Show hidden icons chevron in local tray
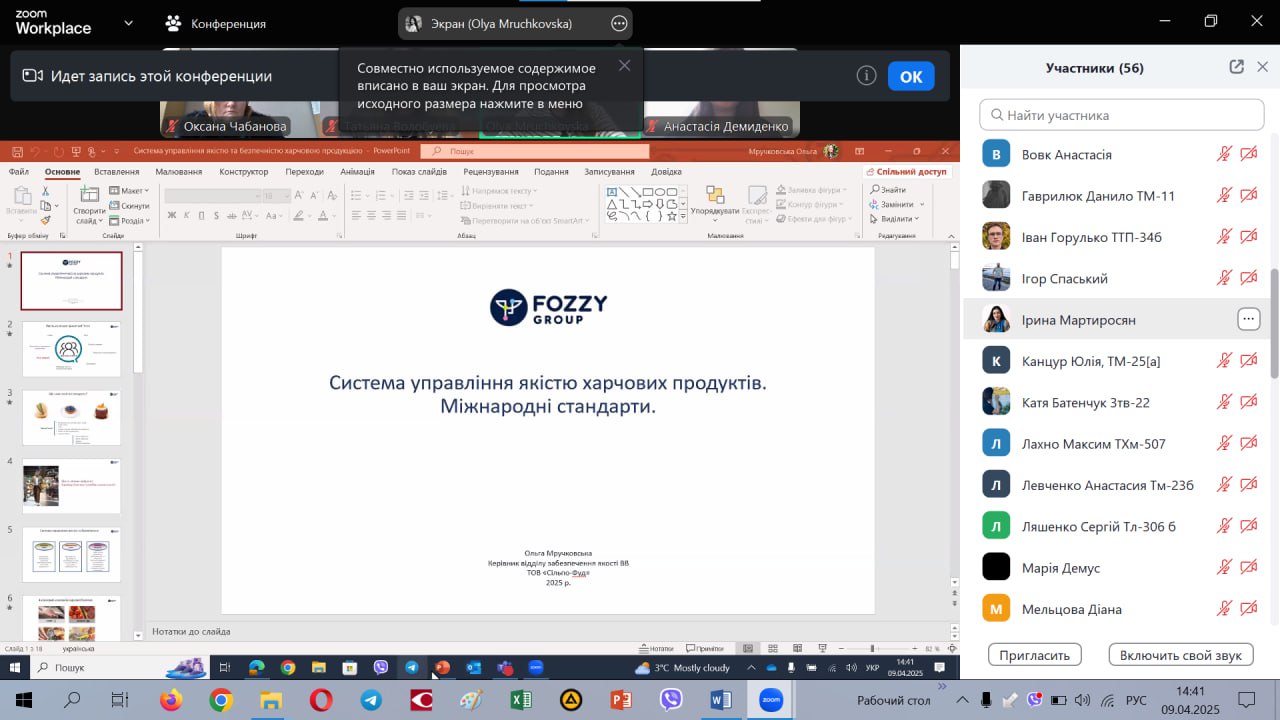Viewport: 1280px width, 720px height. [962, 700]
